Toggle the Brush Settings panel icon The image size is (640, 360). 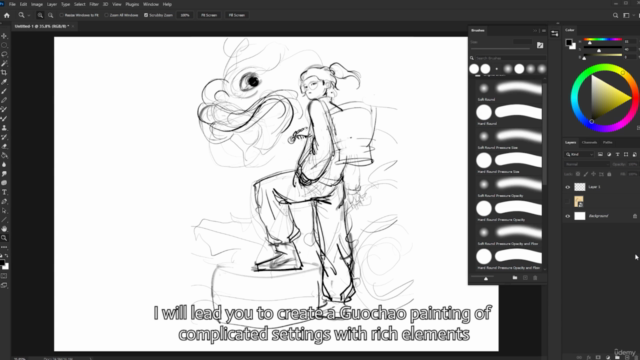pyautogui.click(x=540, y=45)
